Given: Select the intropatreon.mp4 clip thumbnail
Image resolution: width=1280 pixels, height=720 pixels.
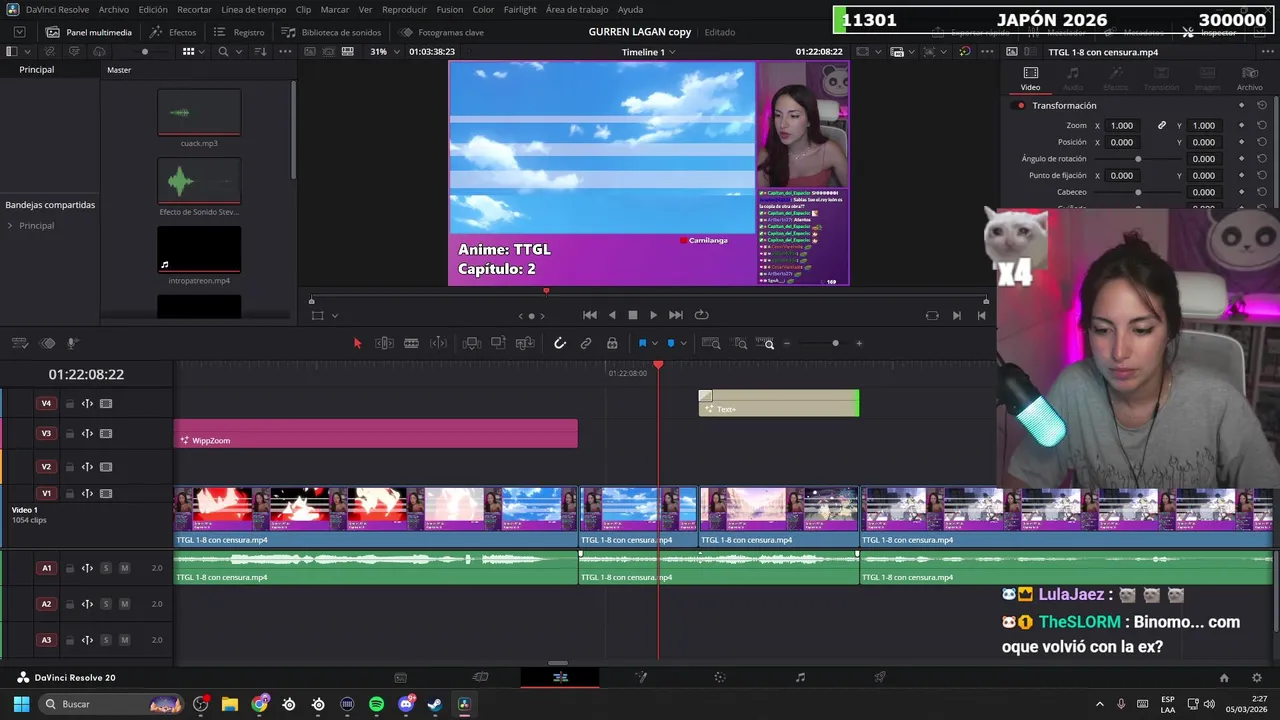Looking at the screenshot, I should pos(199,249).
